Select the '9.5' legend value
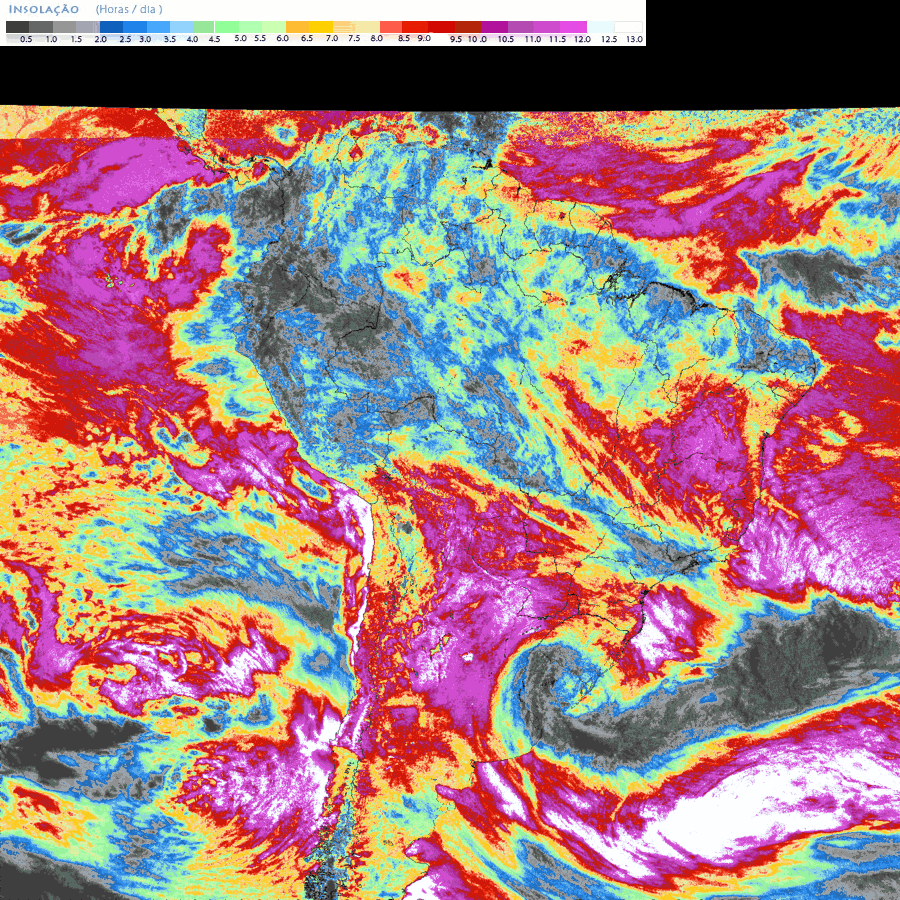This screenshot has height=900, width=900. coord(456,39)
